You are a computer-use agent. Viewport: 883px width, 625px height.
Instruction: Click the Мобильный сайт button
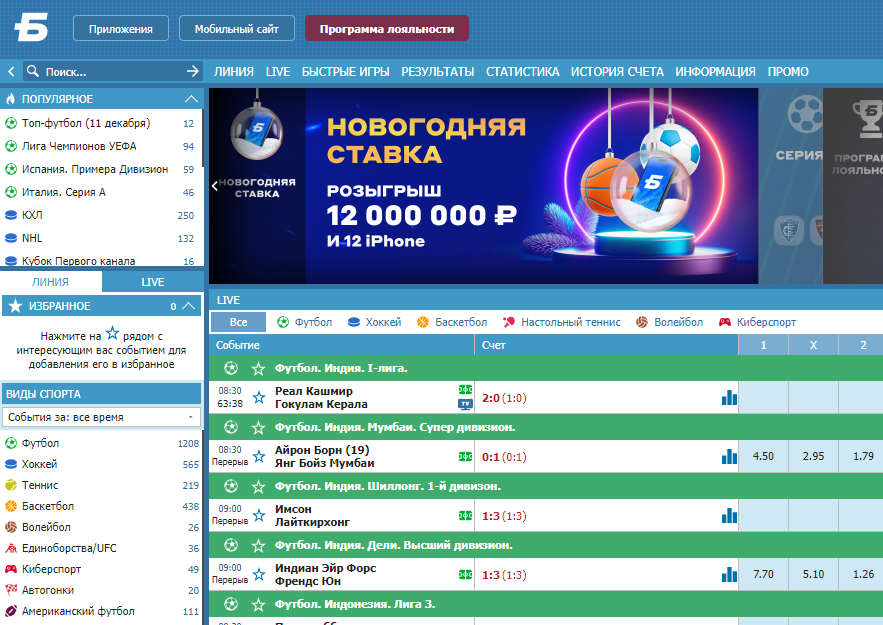click(x=237, y=29)
